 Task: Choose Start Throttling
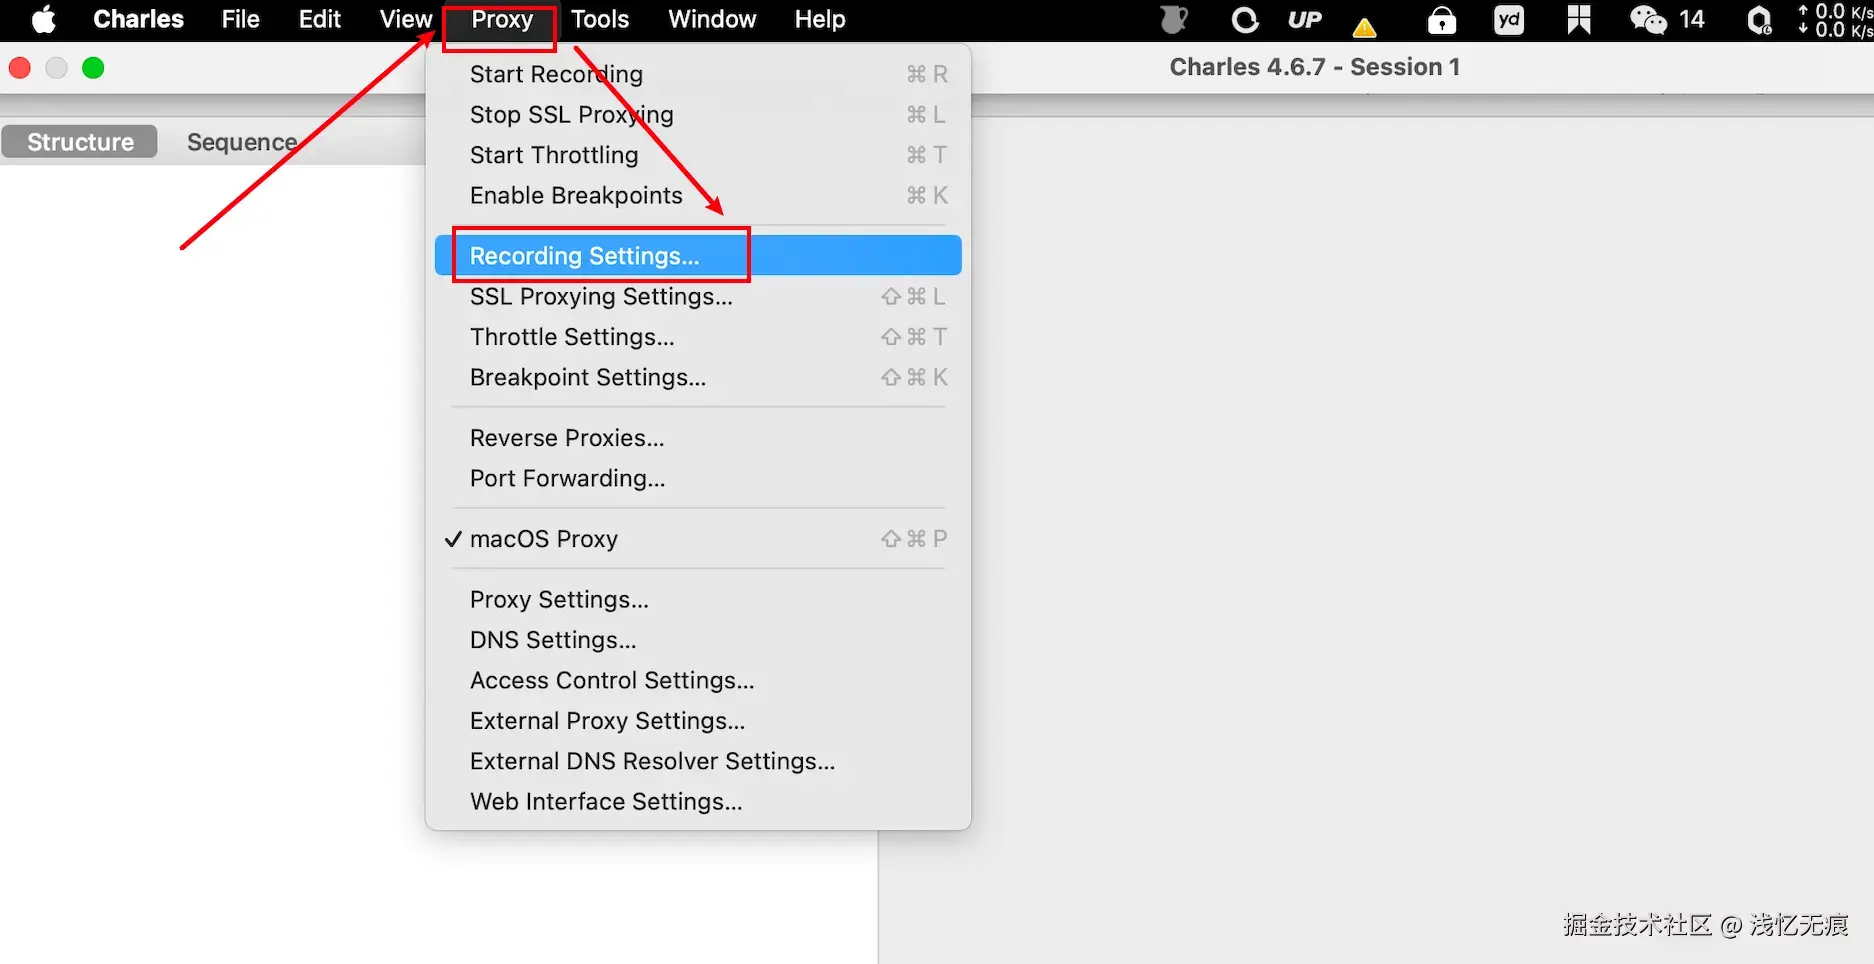[698, 155]
